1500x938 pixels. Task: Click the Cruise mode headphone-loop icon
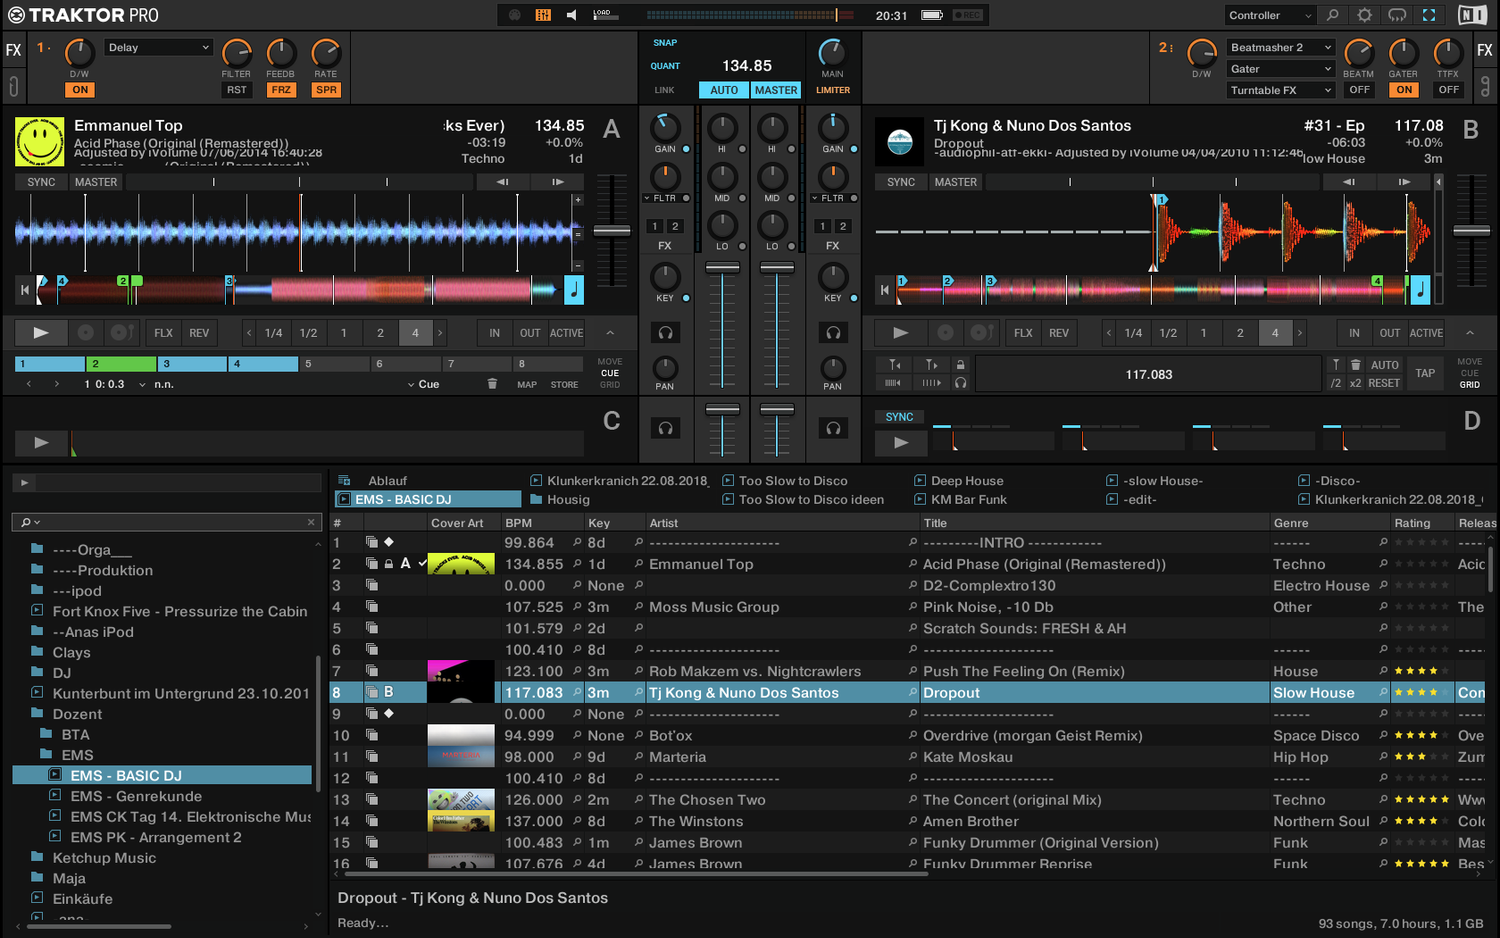pos(1397,15)
